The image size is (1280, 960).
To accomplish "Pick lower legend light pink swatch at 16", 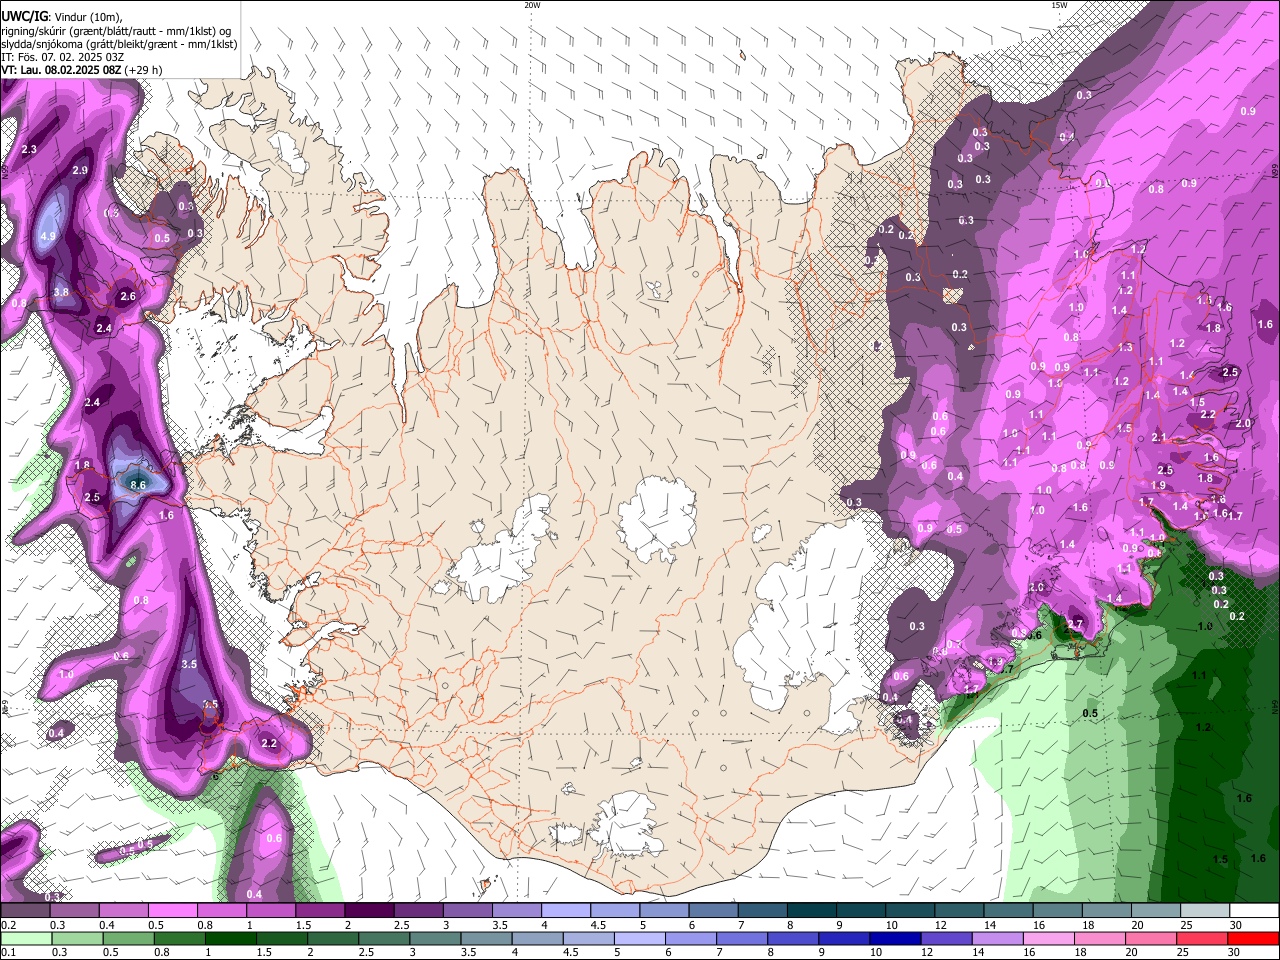I will 1047,939.
